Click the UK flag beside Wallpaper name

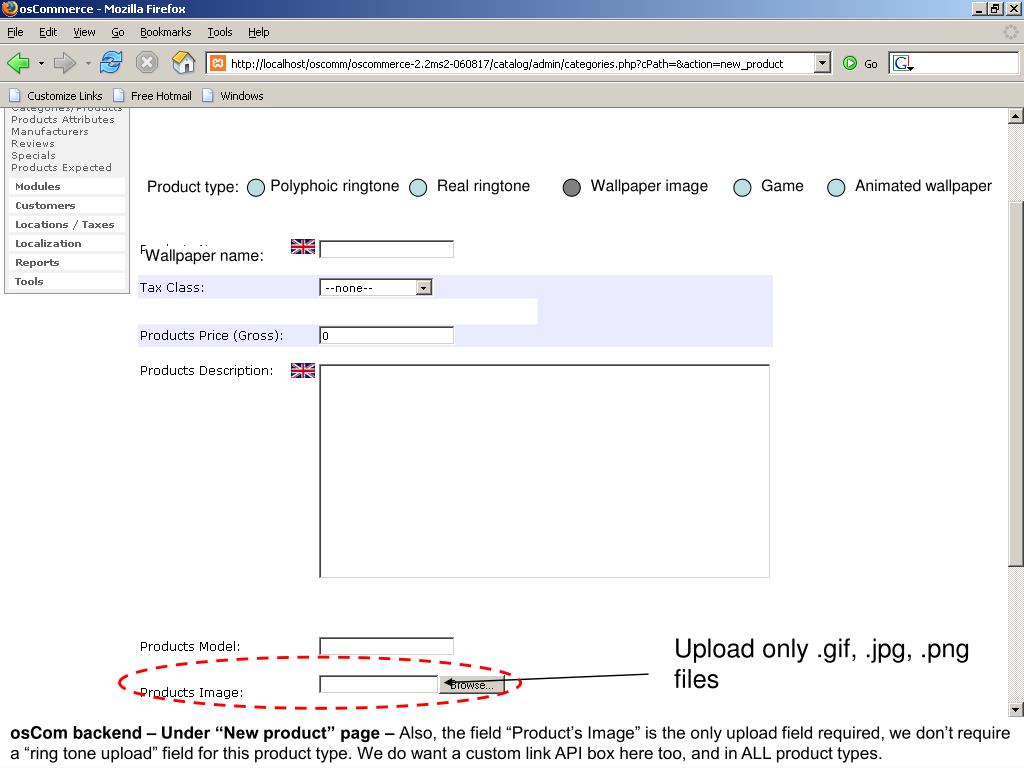coord(302,247)
